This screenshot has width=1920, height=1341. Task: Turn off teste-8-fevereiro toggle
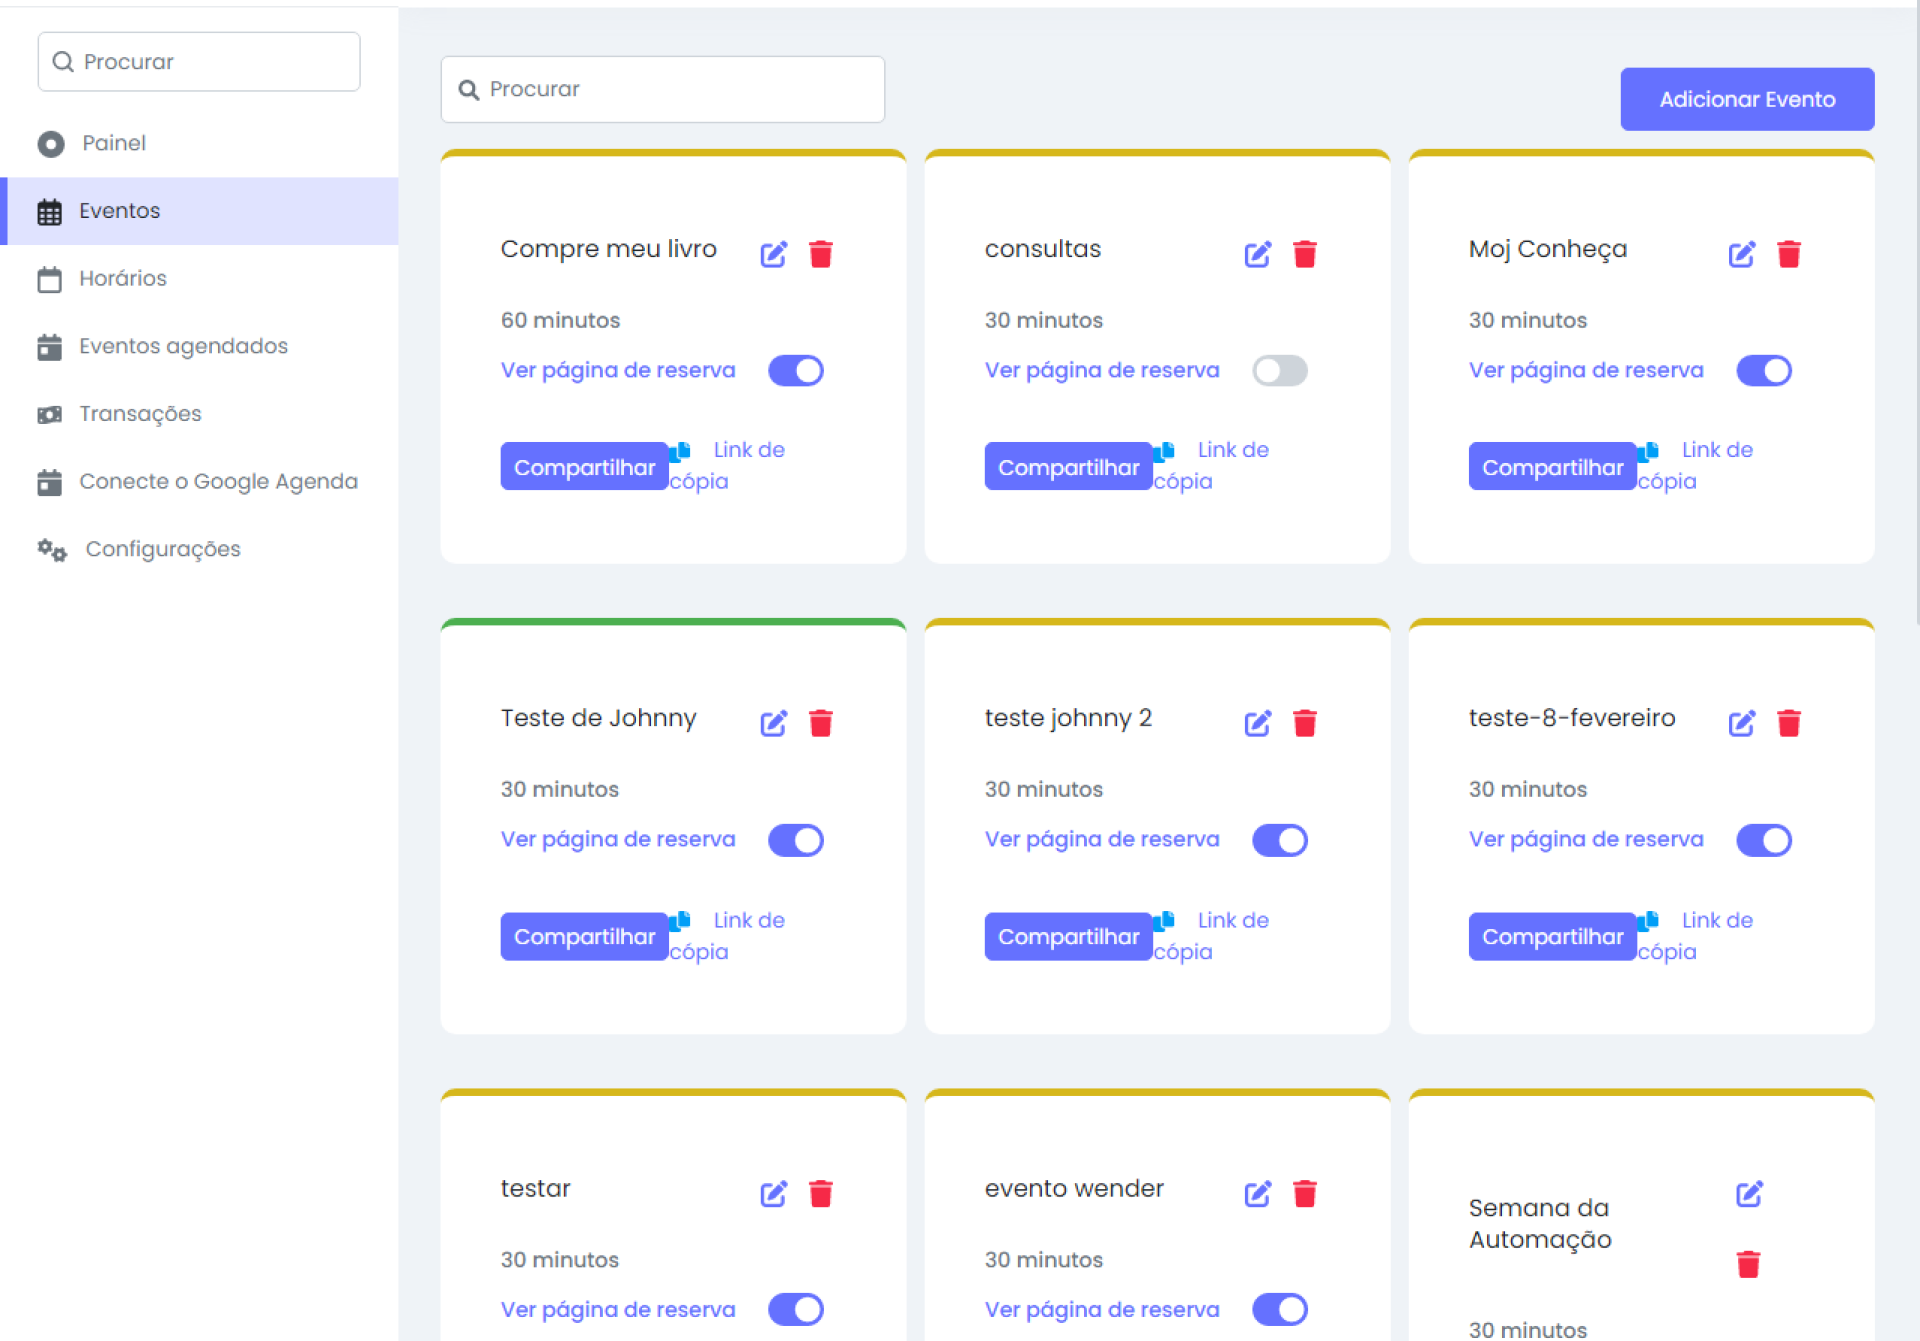click(x=1763, y=840)
